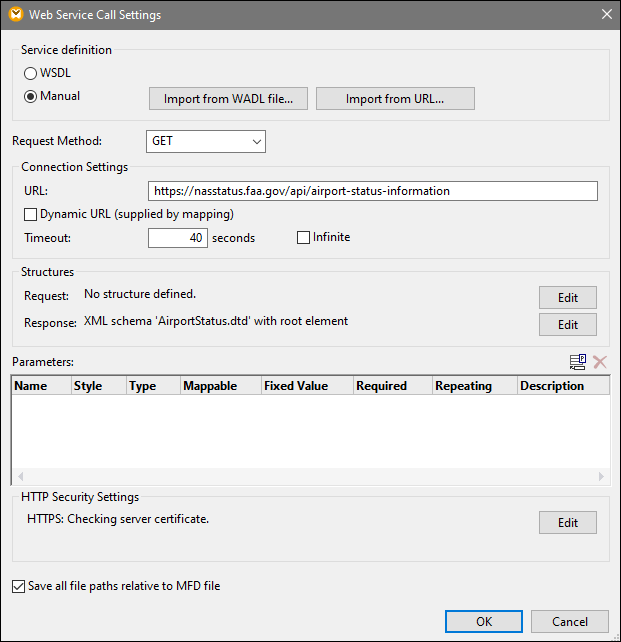Click the red delete parameter icon
Screen dimensions: 621x642
pos(600,362)
